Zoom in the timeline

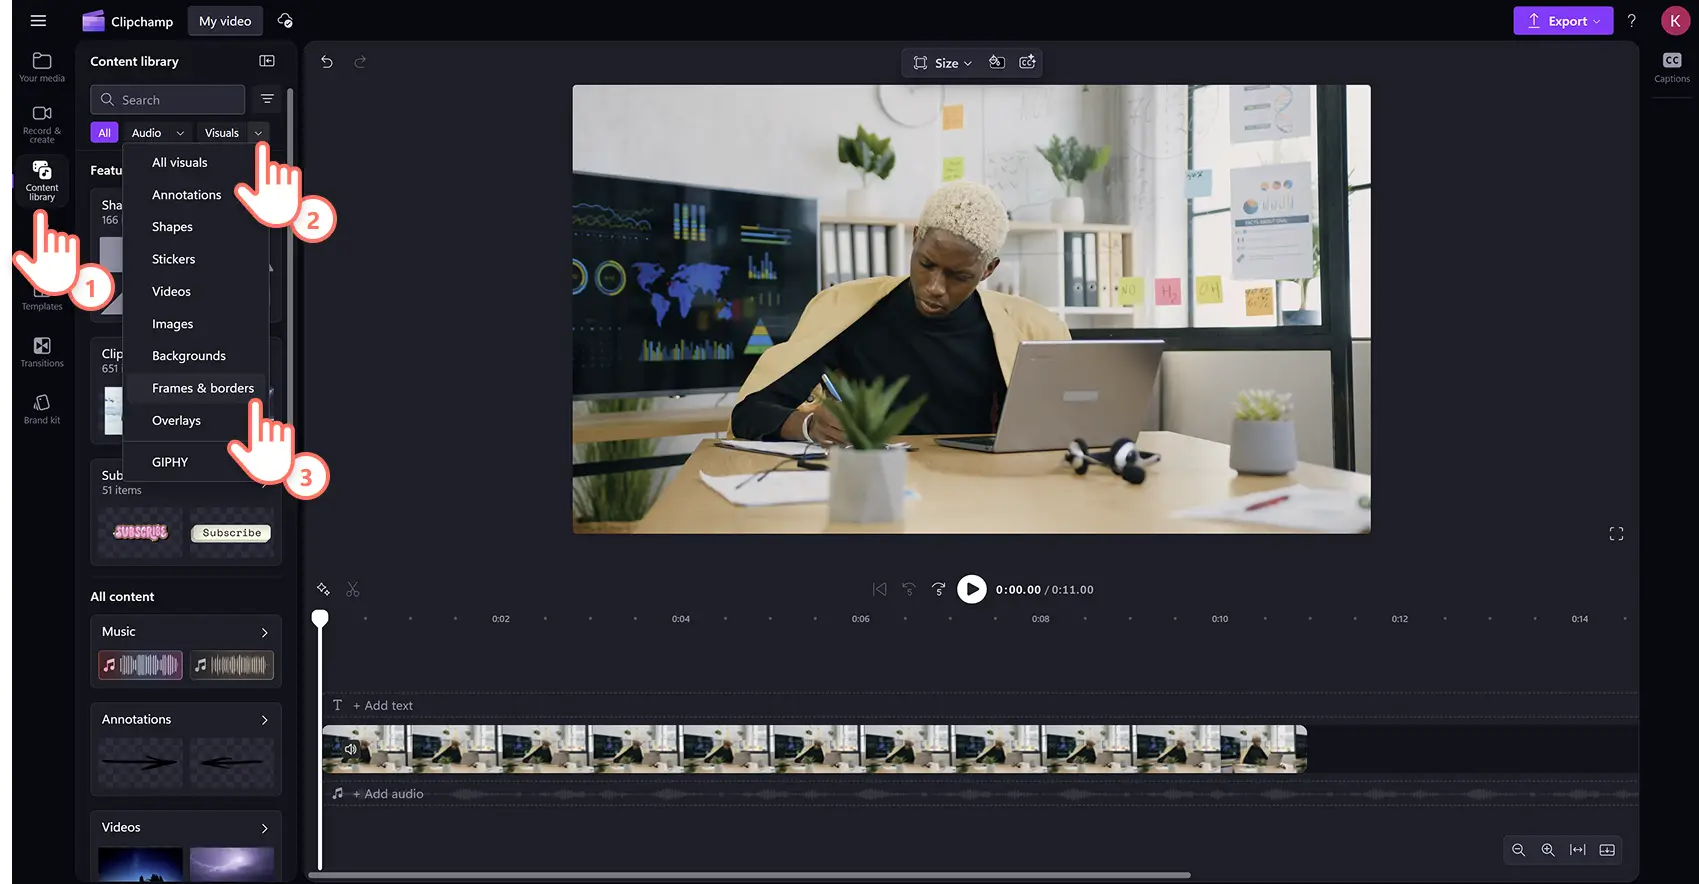point(1548,850)
